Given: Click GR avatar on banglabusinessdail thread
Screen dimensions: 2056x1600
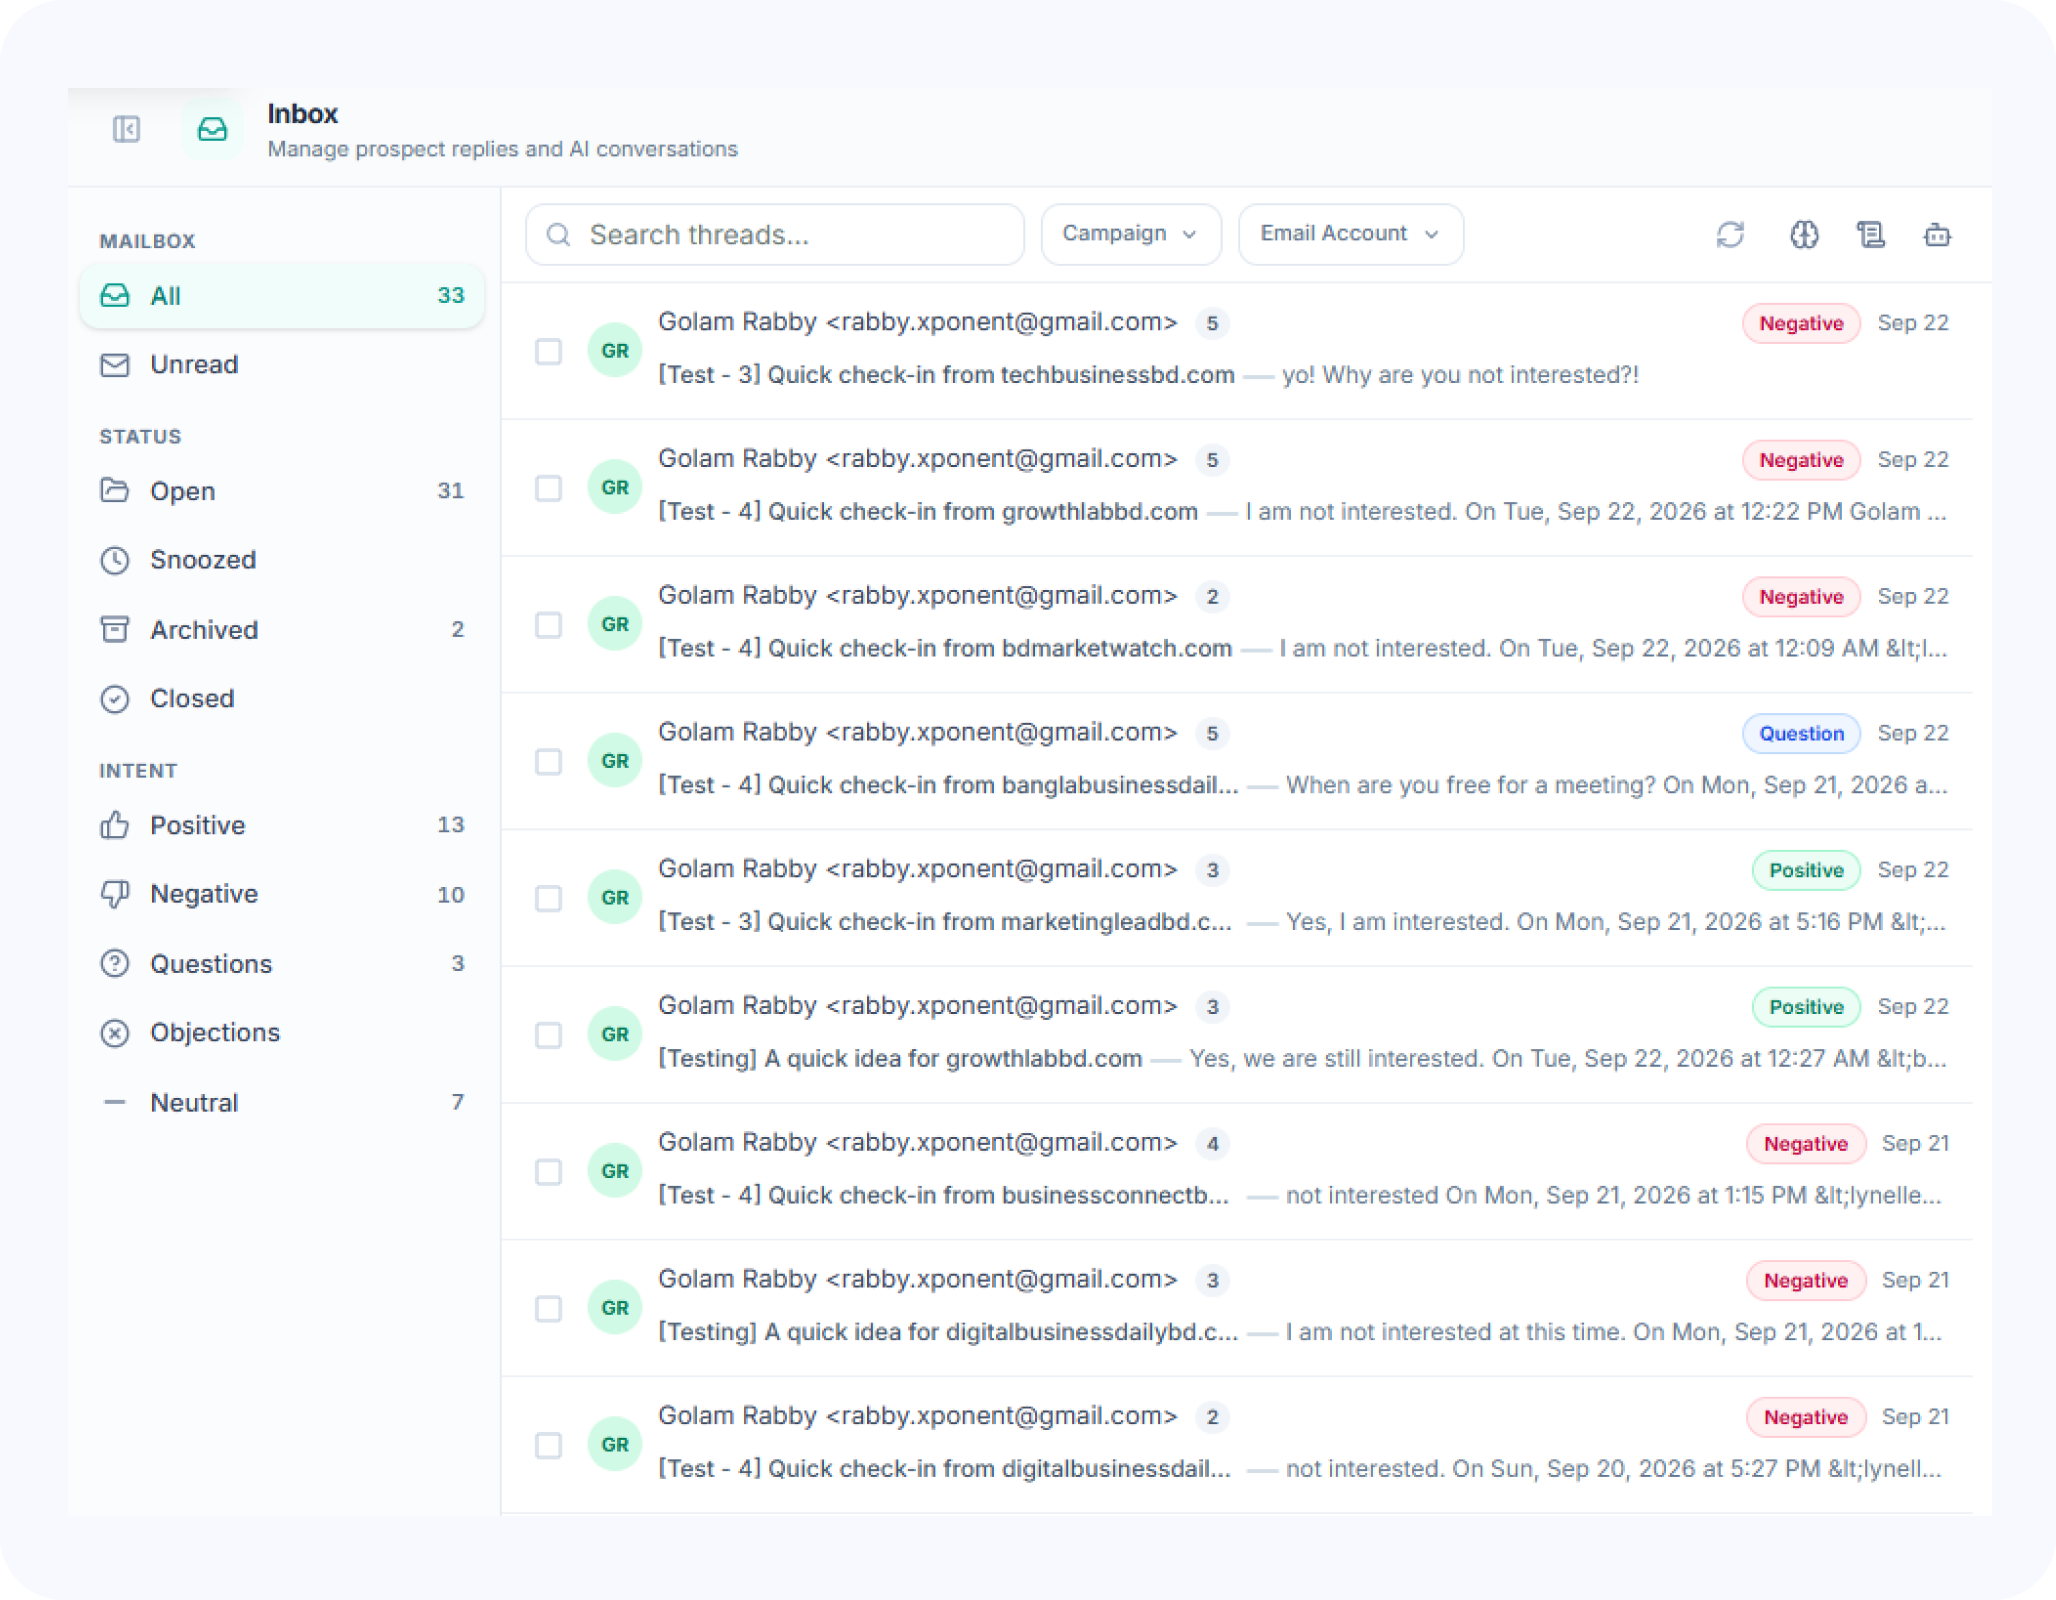Looking at the screenshot, I should (615, 761).
